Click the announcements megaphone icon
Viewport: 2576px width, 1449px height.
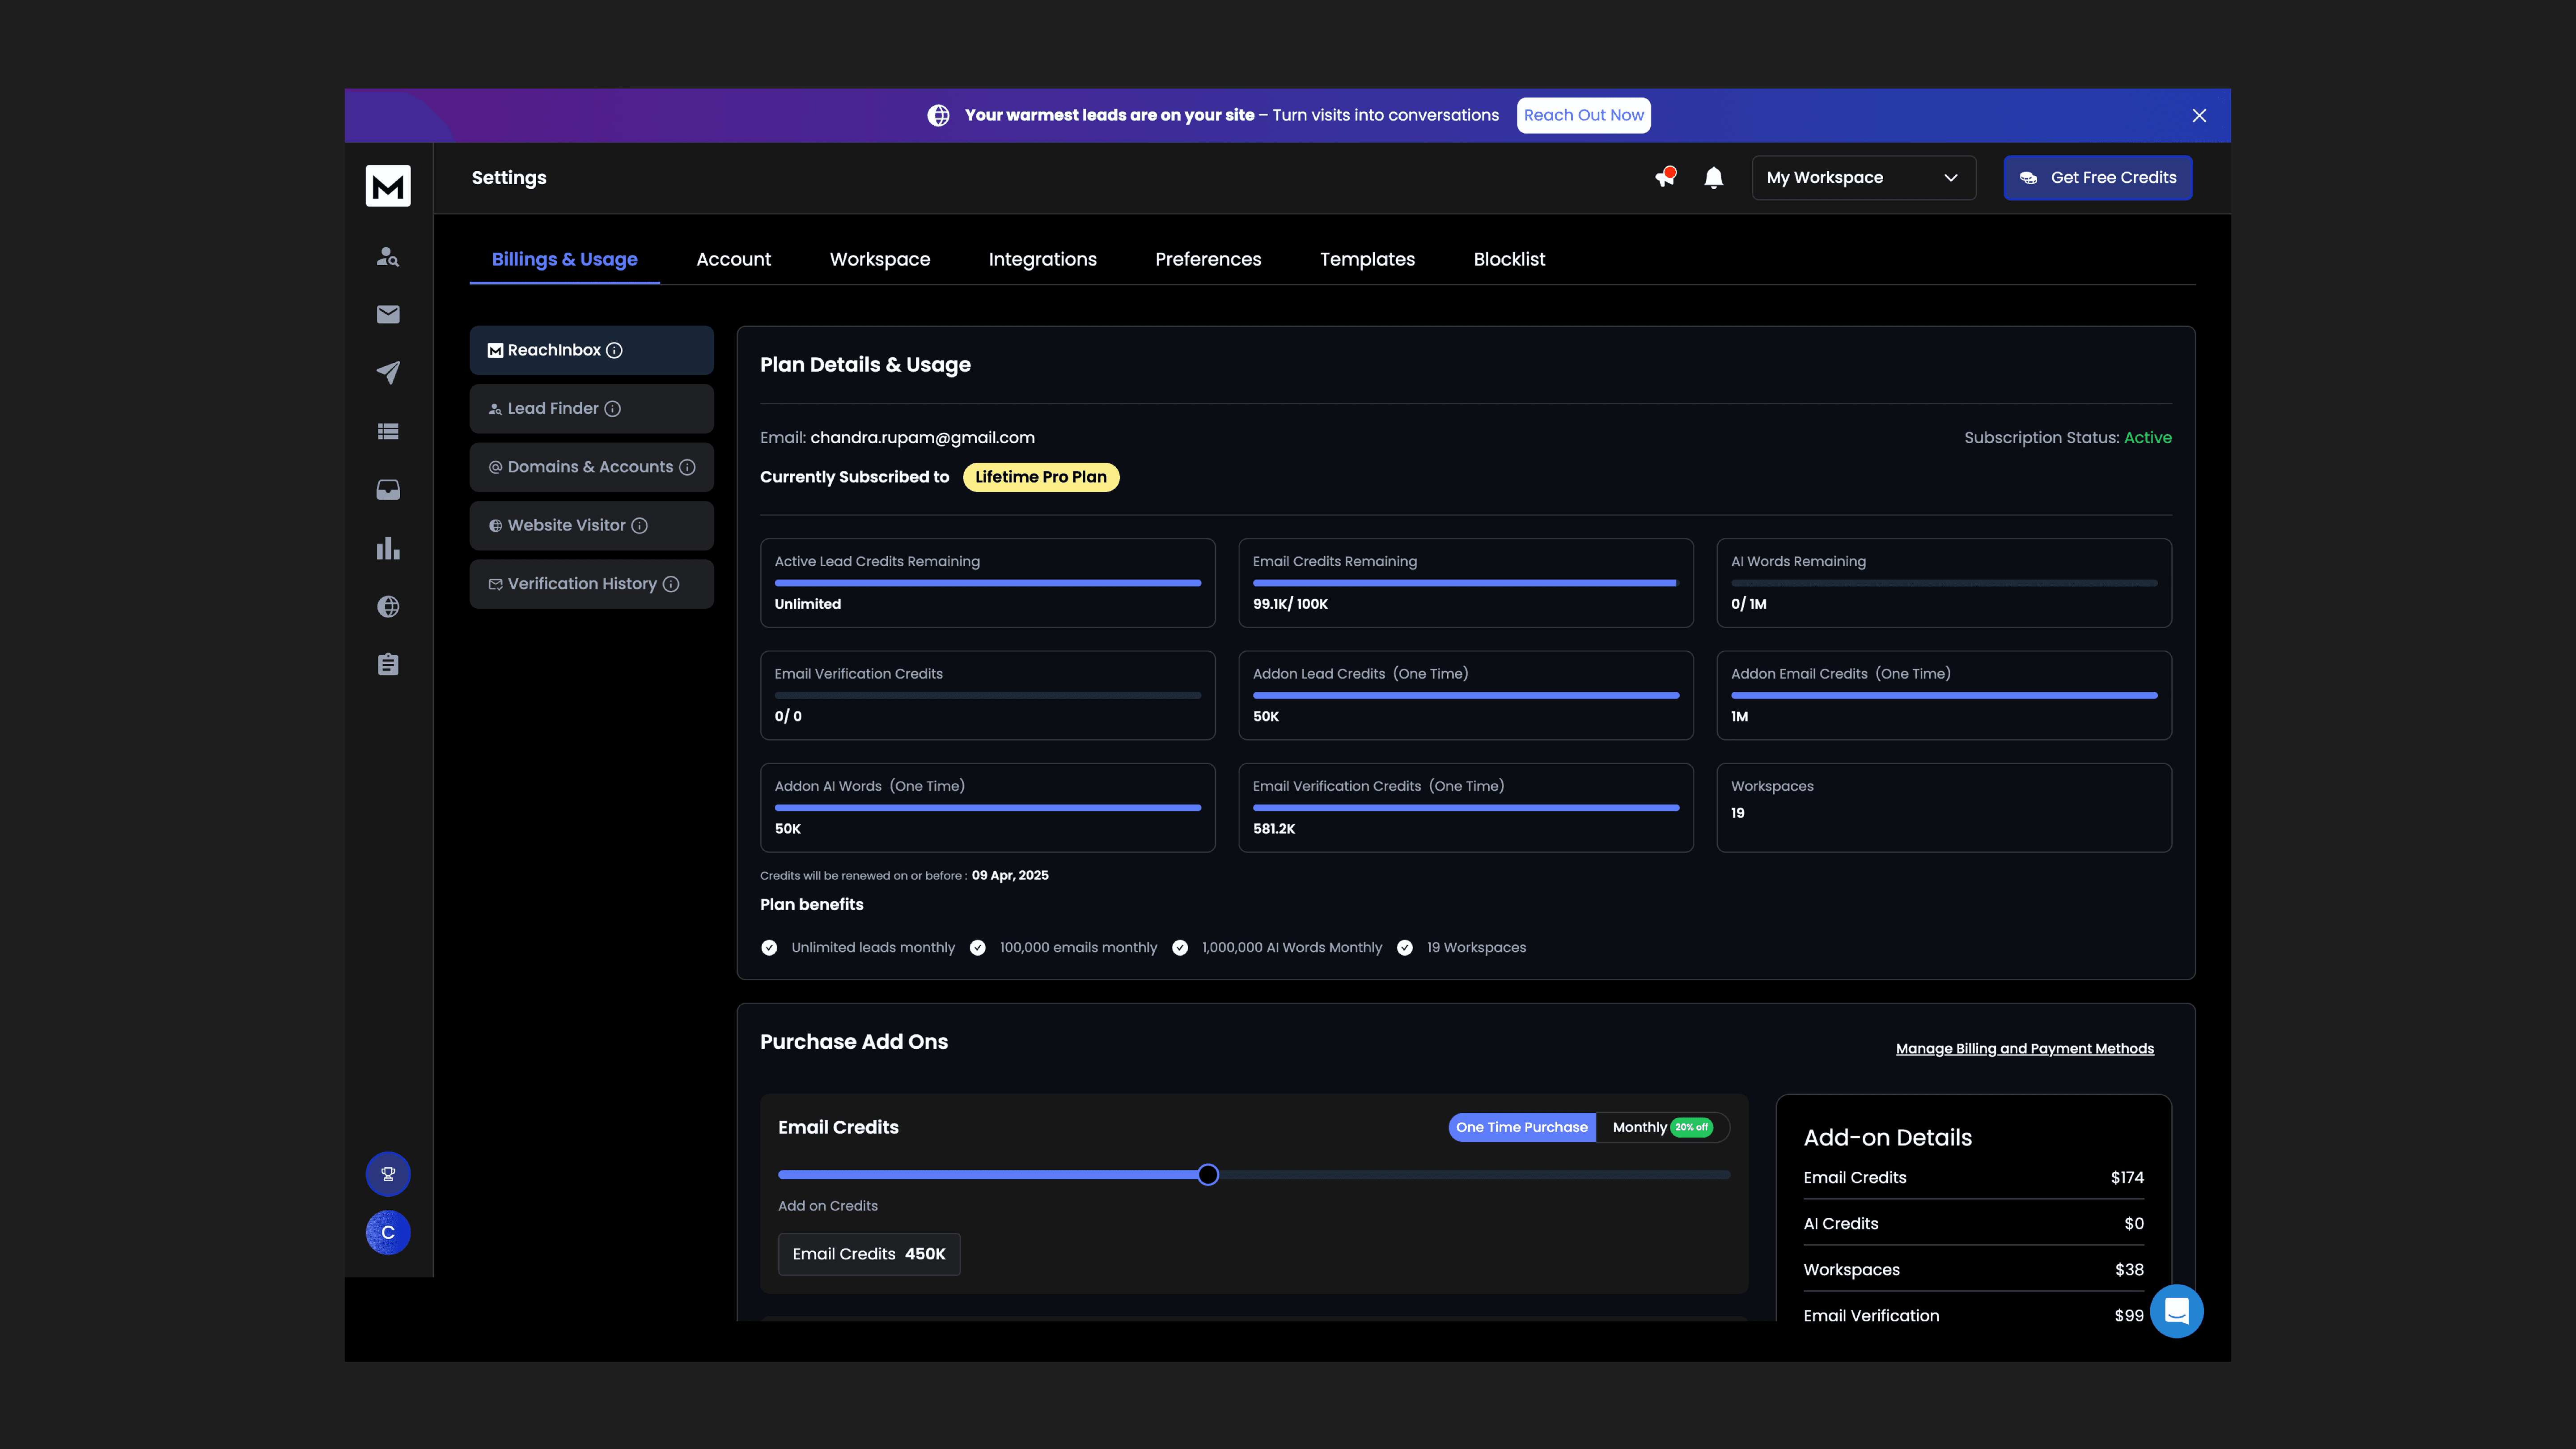(1665, 178)
